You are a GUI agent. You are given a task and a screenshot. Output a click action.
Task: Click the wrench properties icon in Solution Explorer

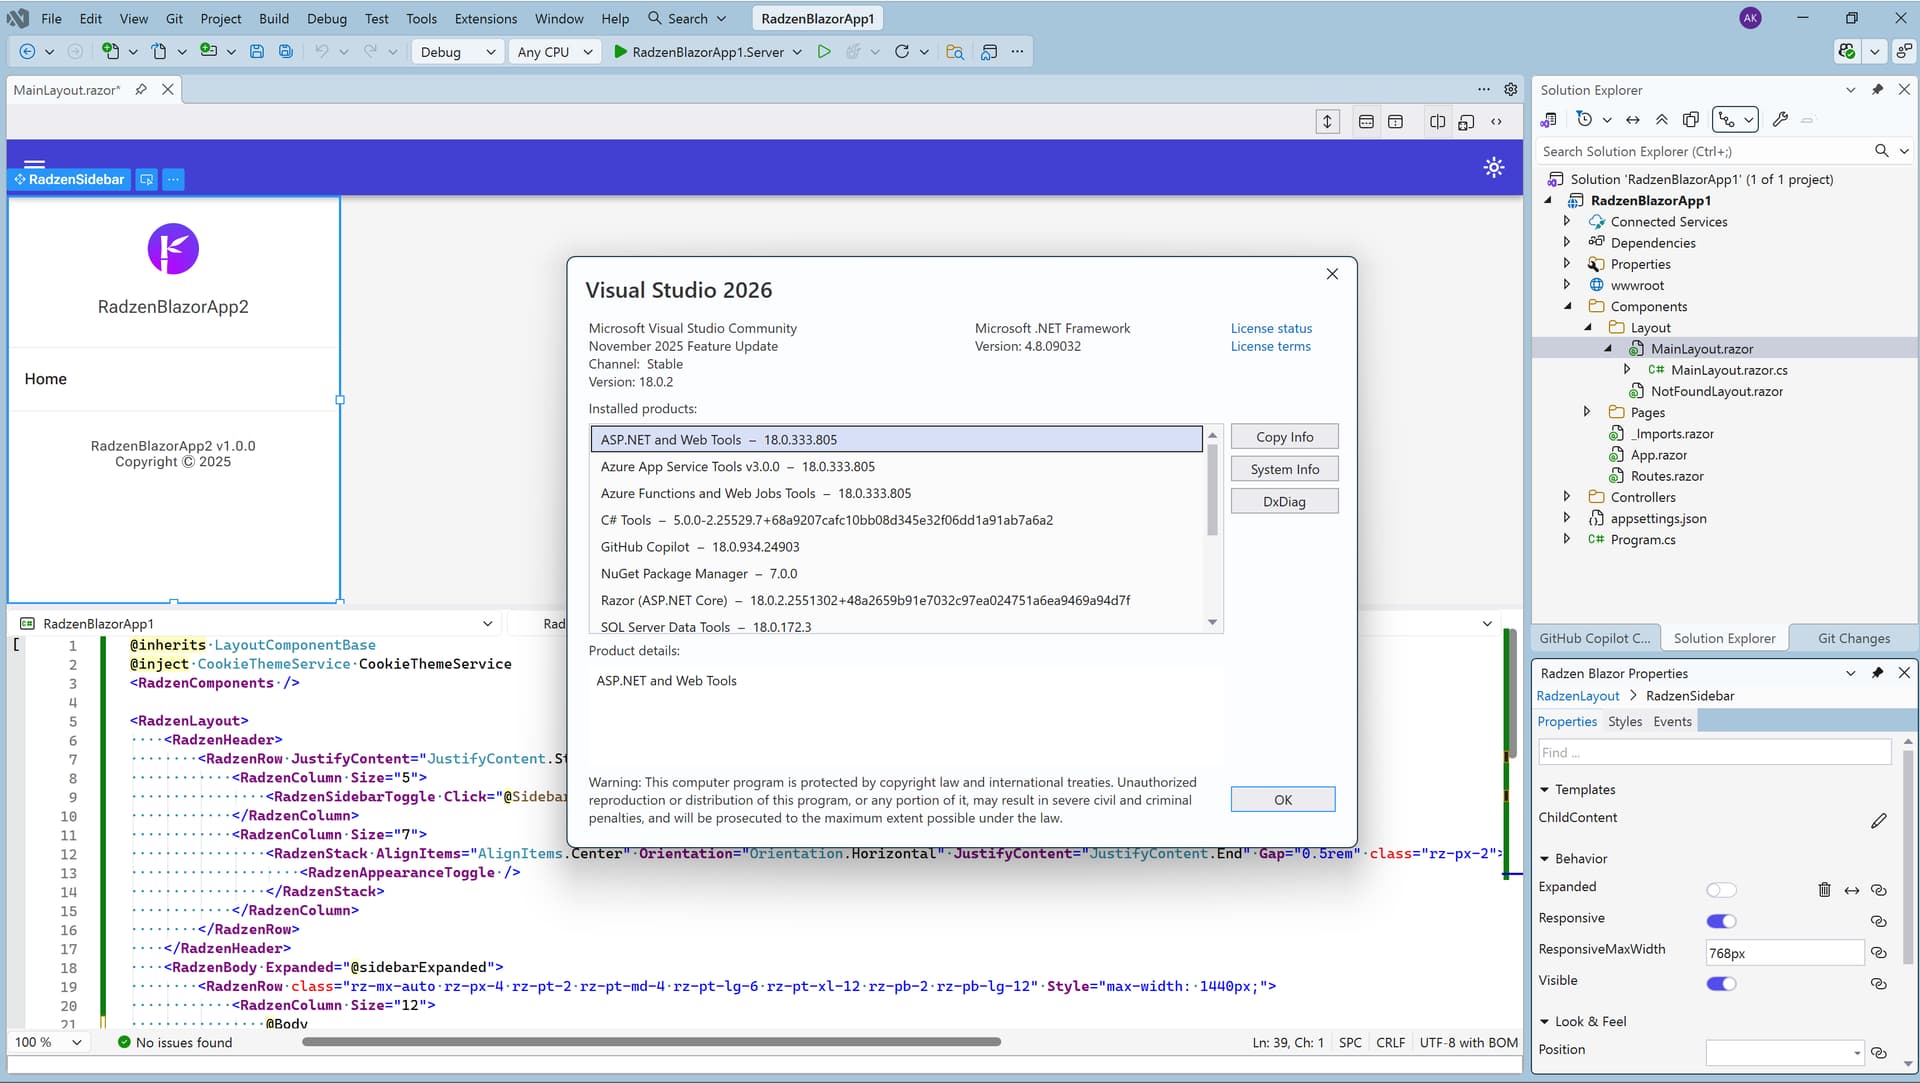tap(1779, 120)
